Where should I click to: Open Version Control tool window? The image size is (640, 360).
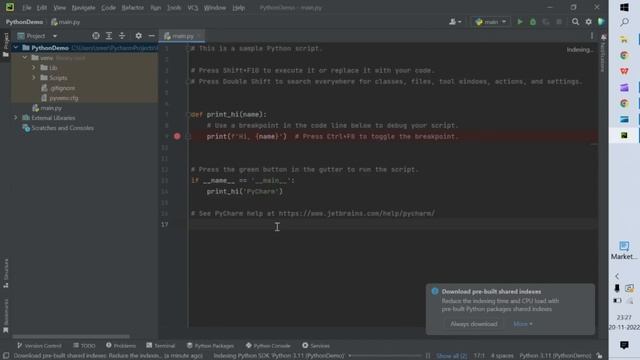click(39, 346)
